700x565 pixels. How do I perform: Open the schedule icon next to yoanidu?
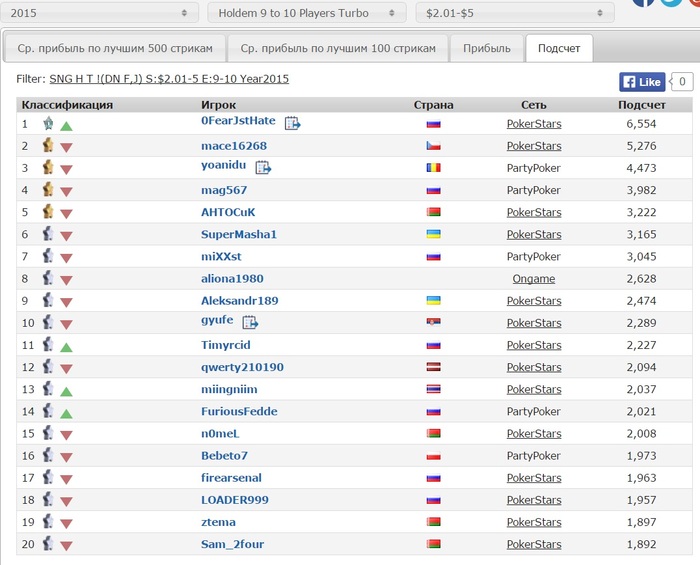(263, 167)
